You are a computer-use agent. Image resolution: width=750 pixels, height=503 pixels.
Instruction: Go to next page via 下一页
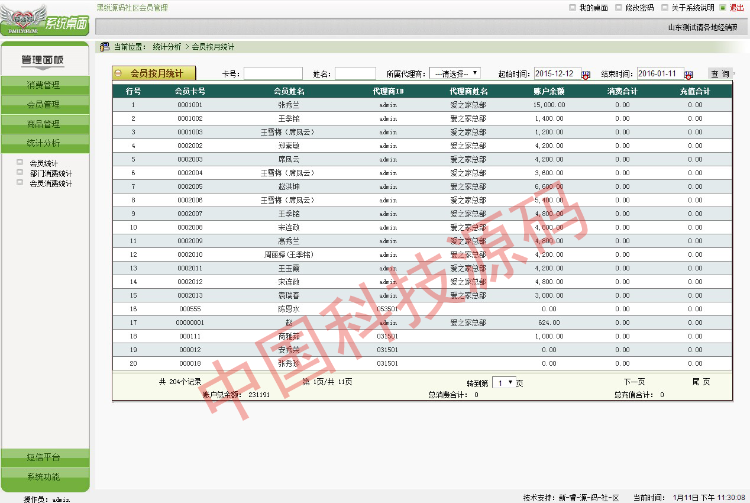[x=634, y=382]
